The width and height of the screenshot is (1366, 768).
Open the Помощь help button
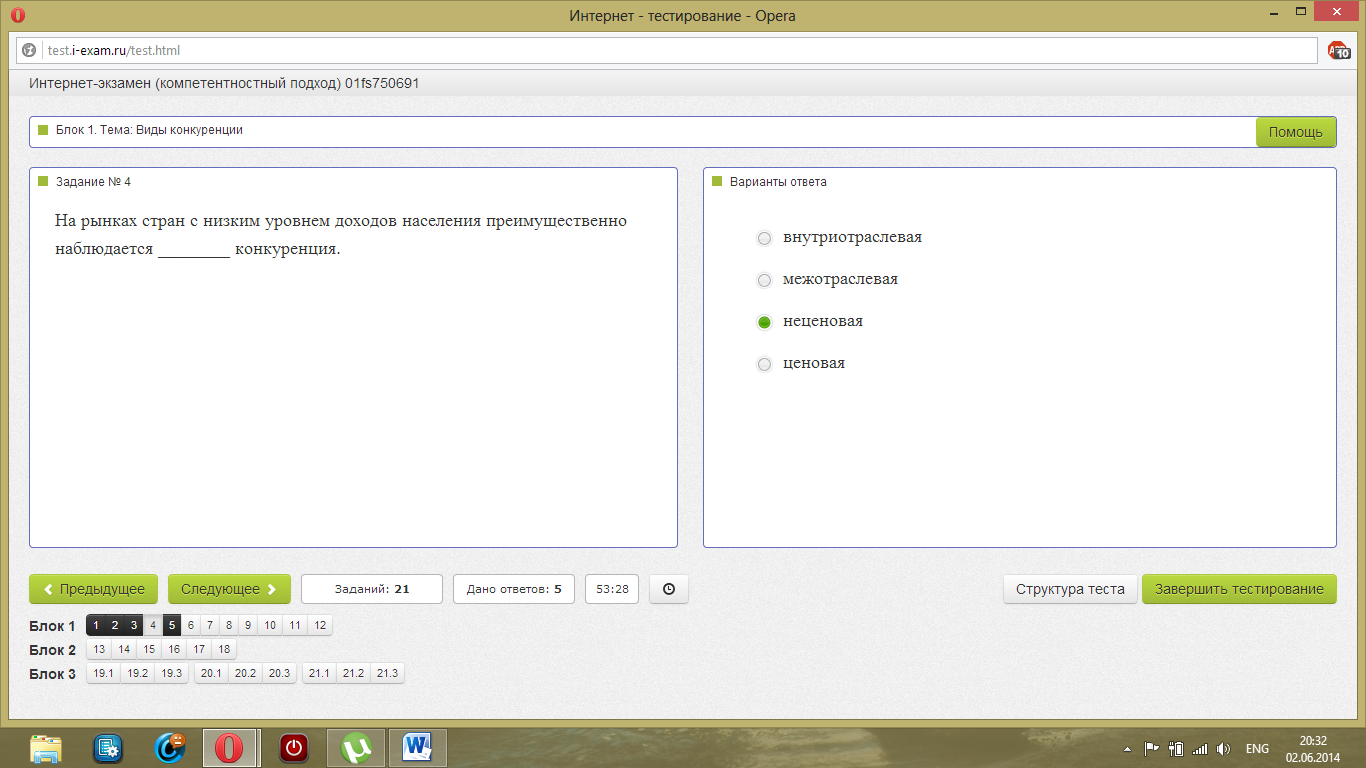[1295, 132]
